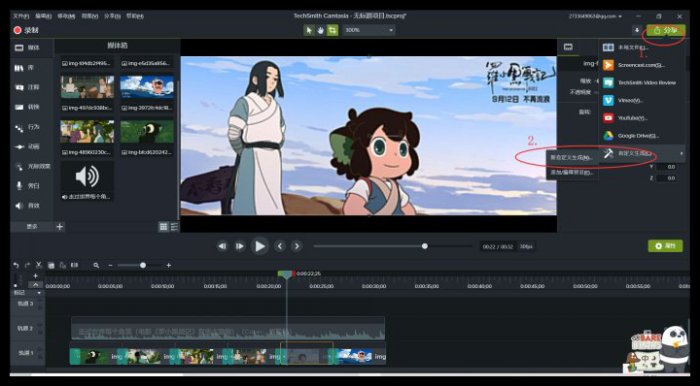Click the green Share button

(x=666, y=30)
